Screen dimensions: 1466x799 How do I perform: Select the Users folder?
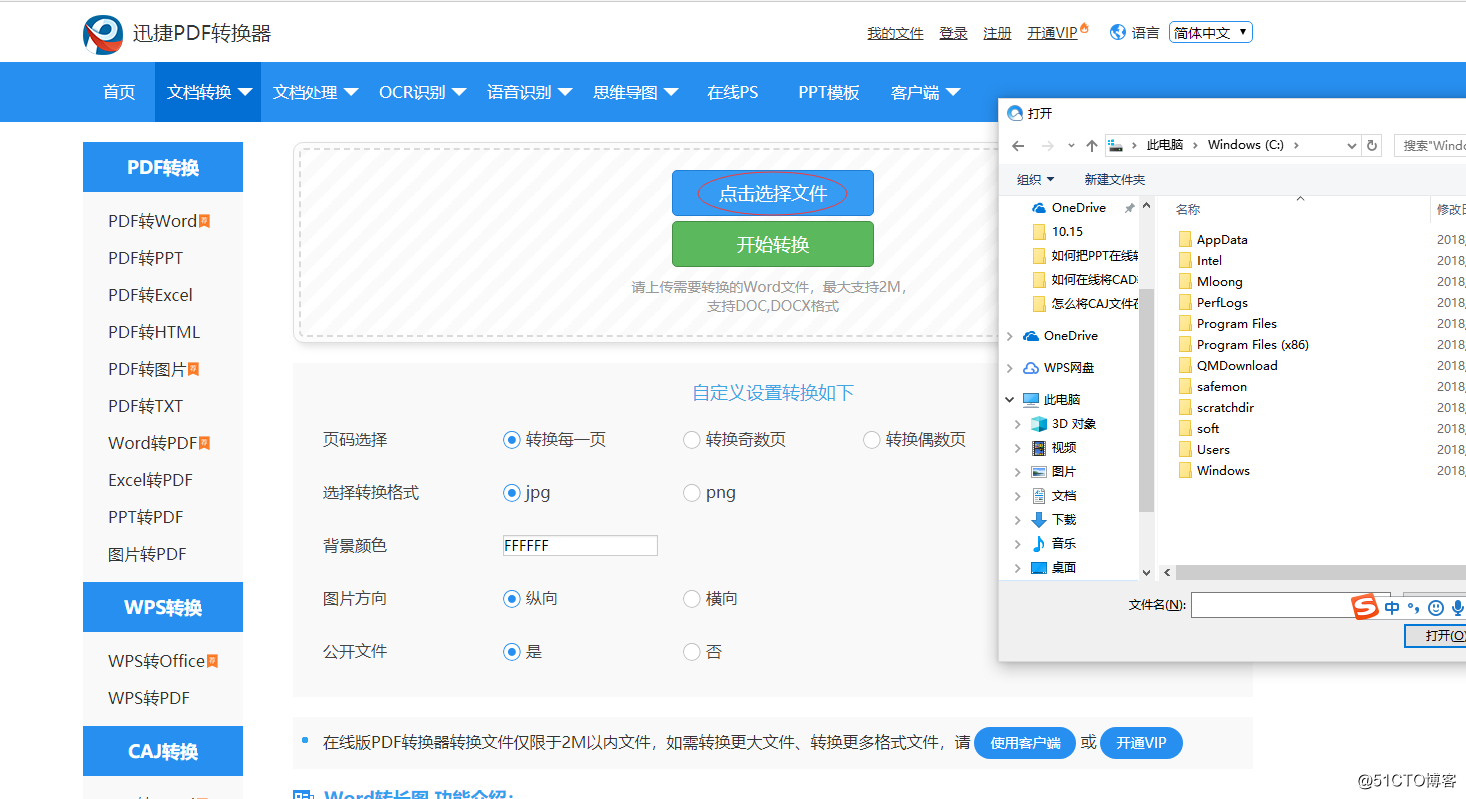[x=1203, y=450]
